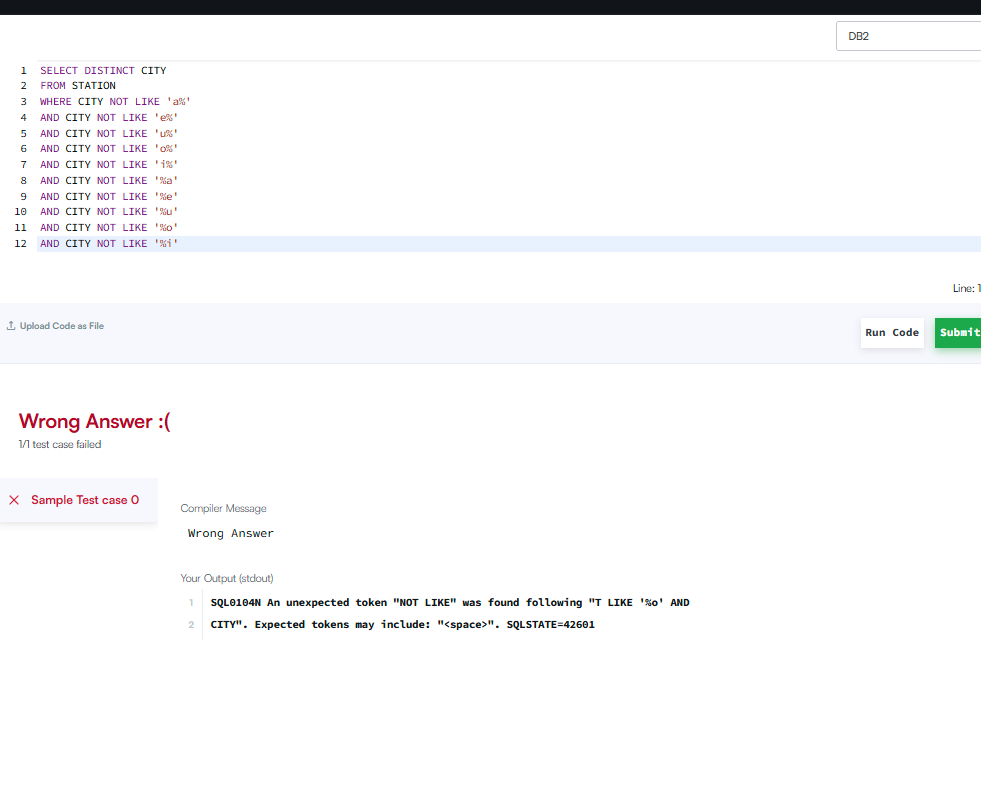Submit the SQL solution
The image size is (981, 800).
click(x=958, y=333)
